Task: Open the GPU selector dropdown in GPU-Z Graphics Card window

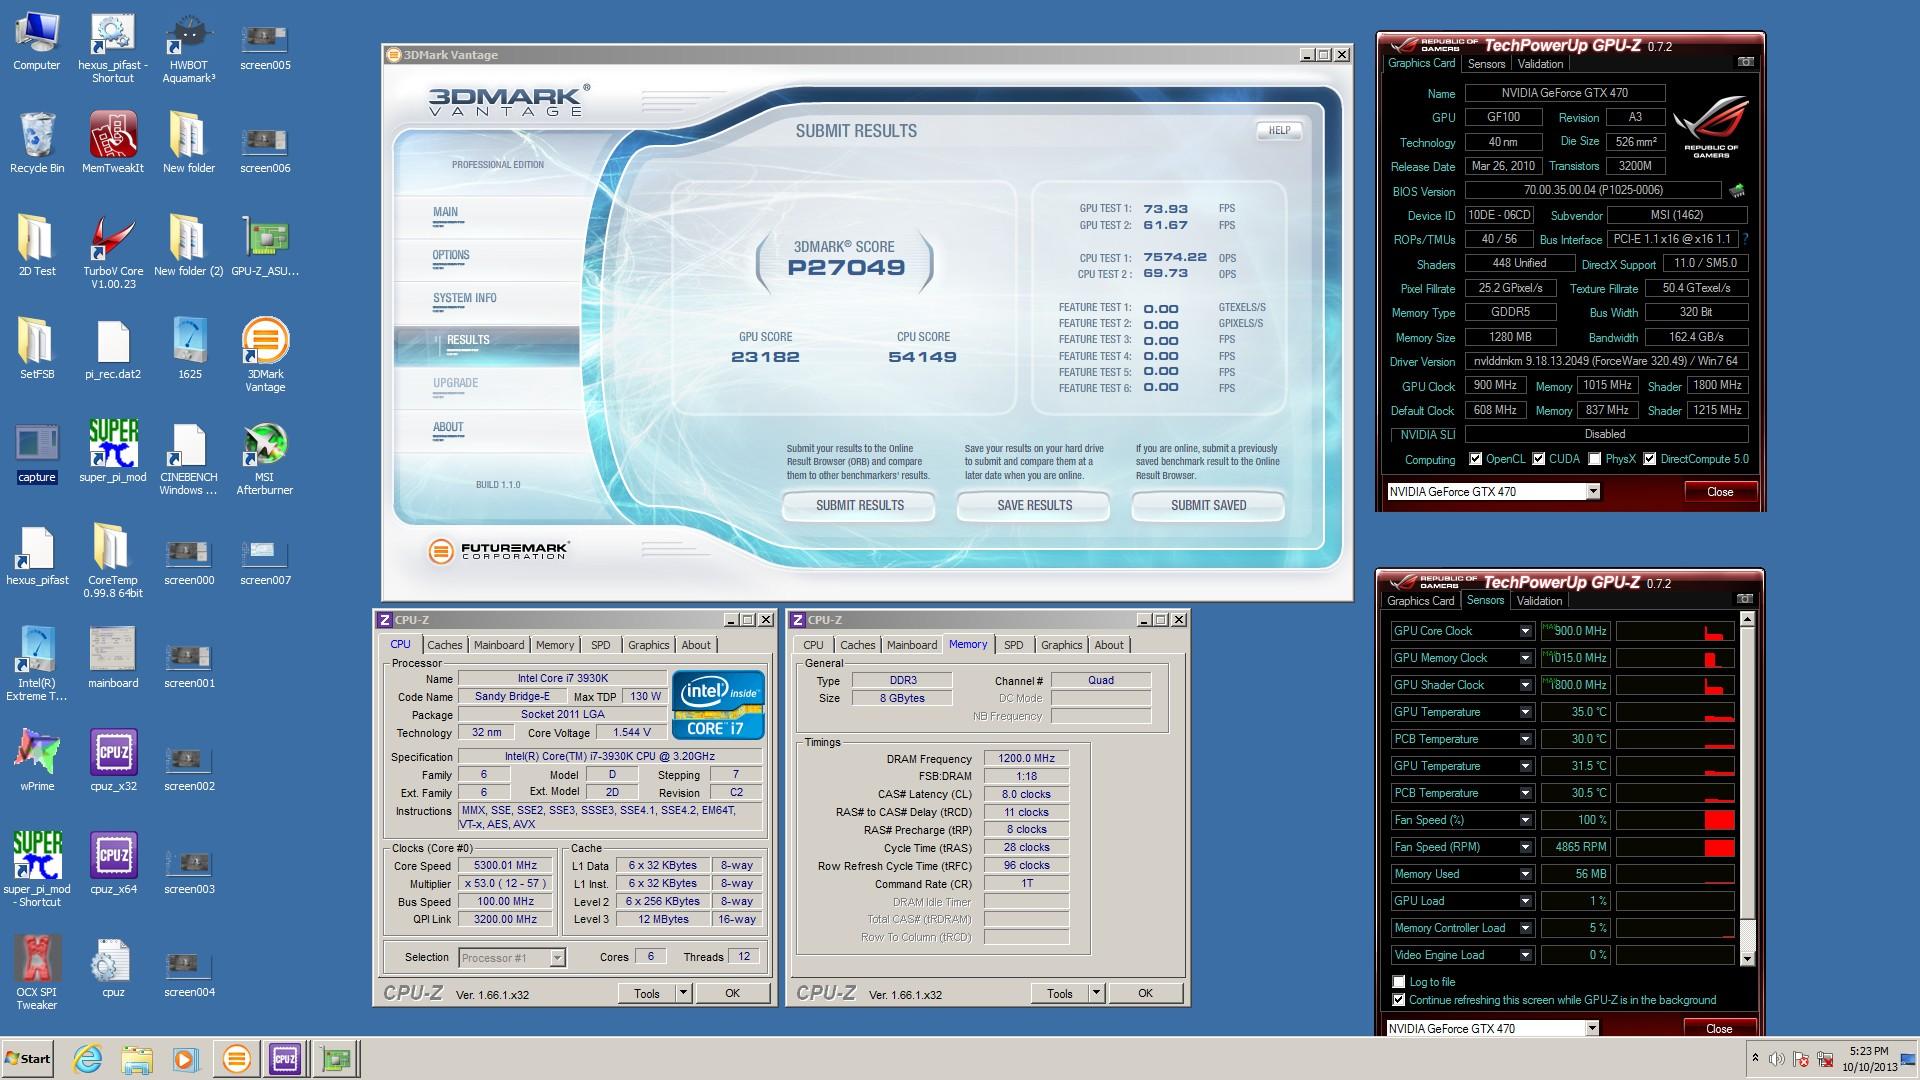Action: tap(1592, 491)
